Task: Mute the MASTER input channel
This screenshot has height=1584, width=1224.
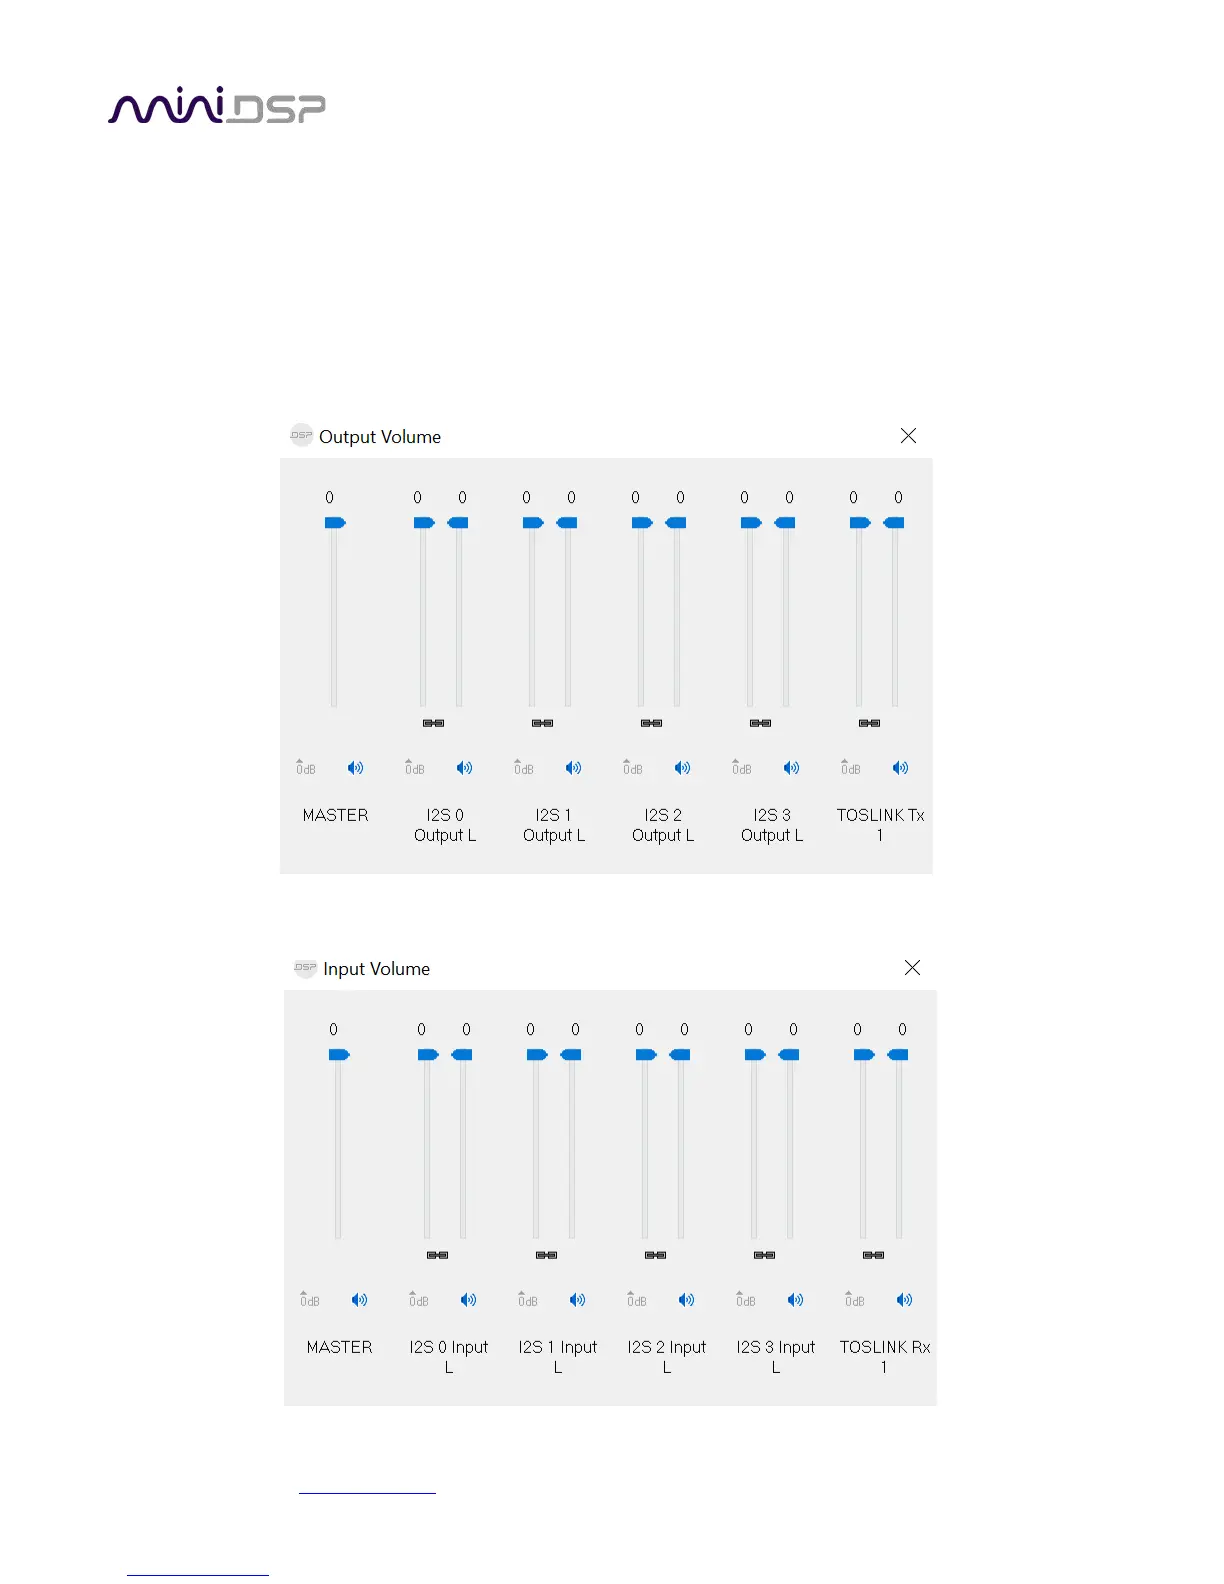Action: (x=359, y=1300)
